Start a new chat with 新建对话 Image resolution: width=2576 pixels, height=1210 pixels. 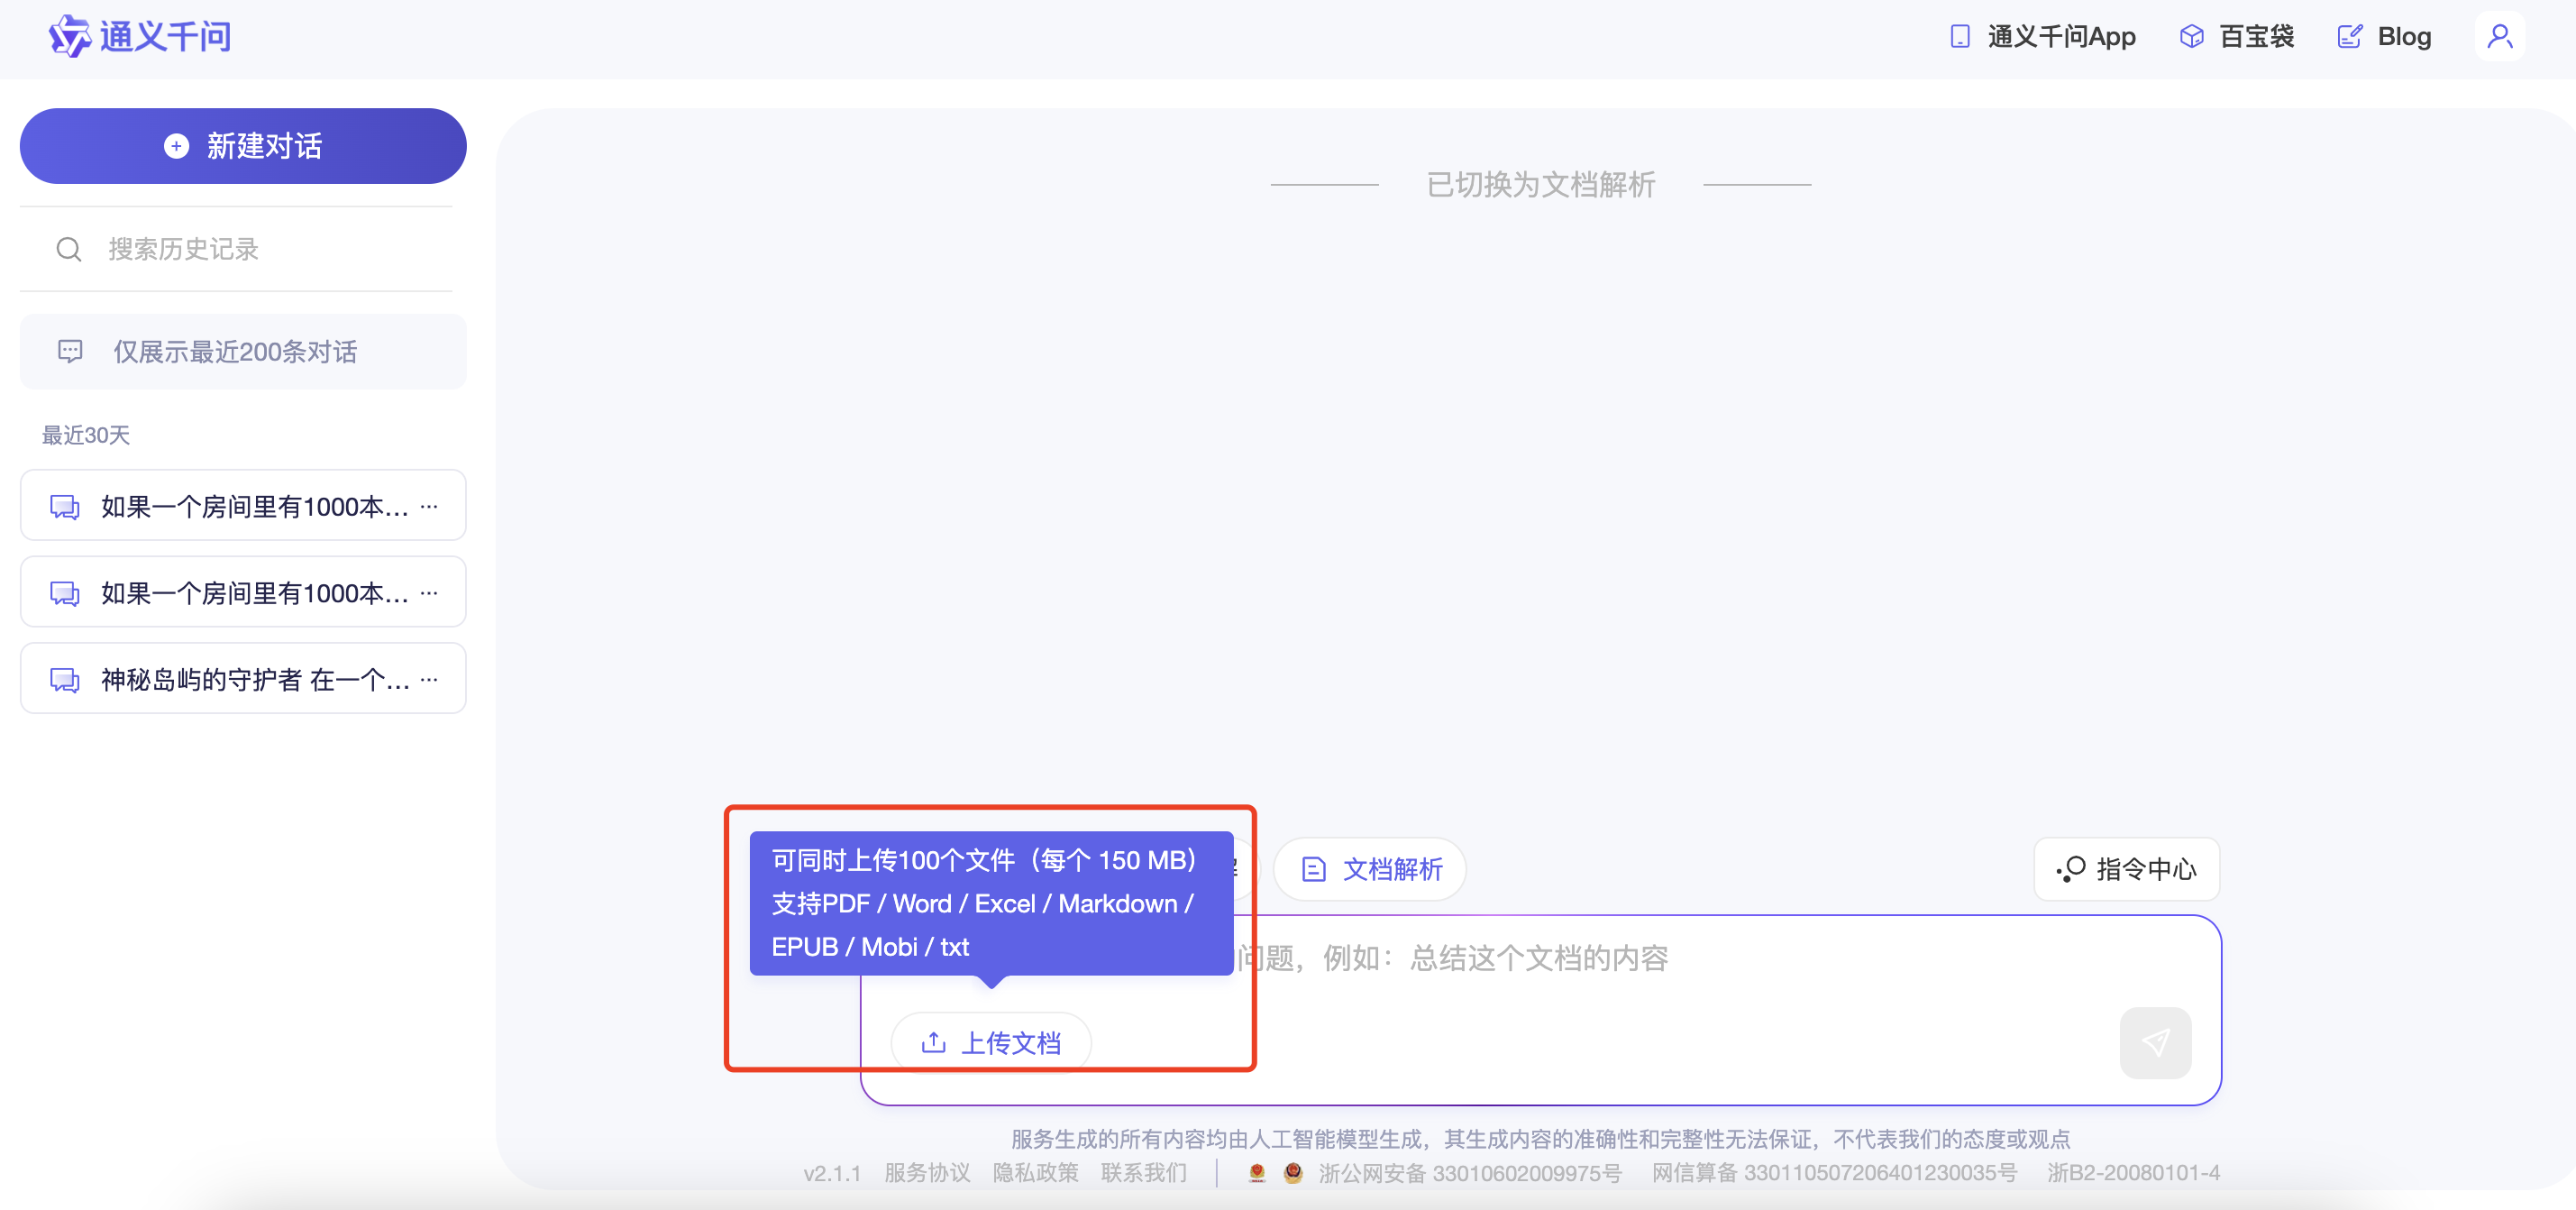[x=243, y=146]
